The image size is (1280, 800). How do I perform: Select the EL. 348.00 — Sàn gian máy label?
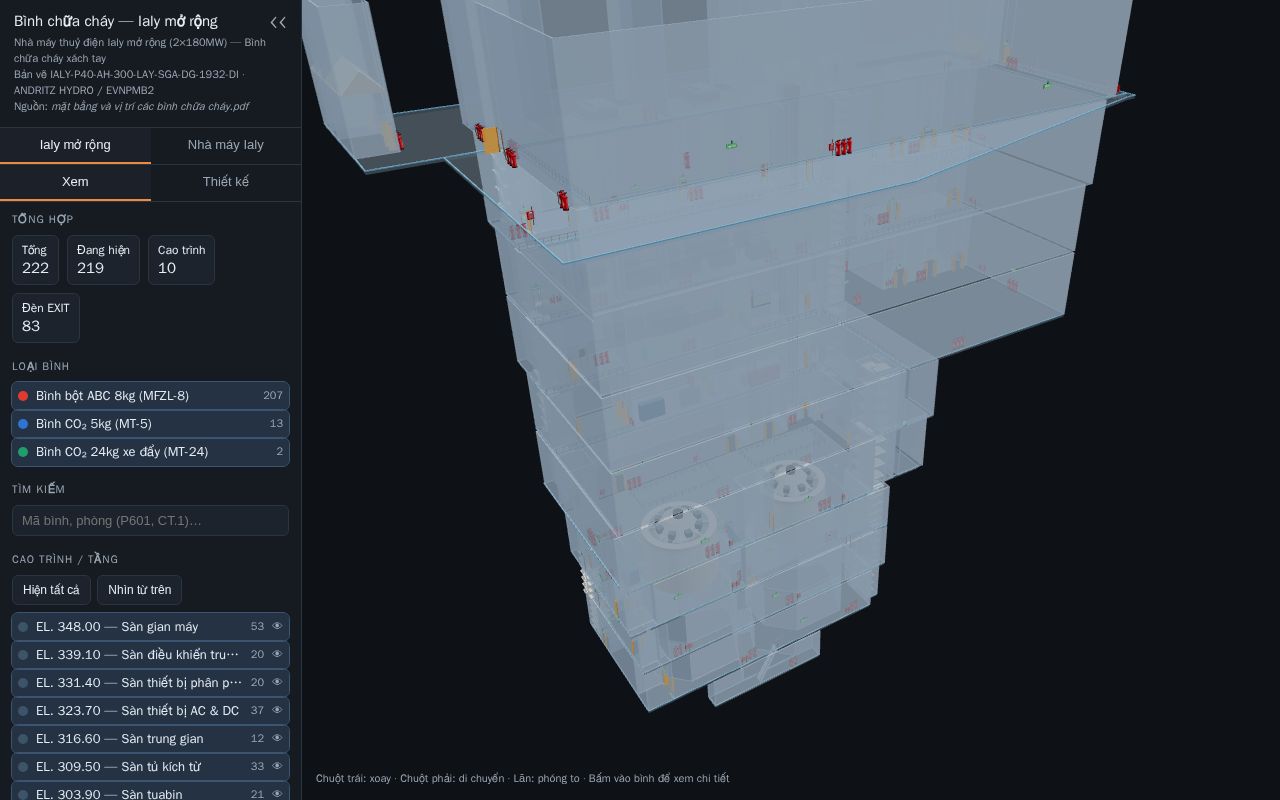pos(117,627)
